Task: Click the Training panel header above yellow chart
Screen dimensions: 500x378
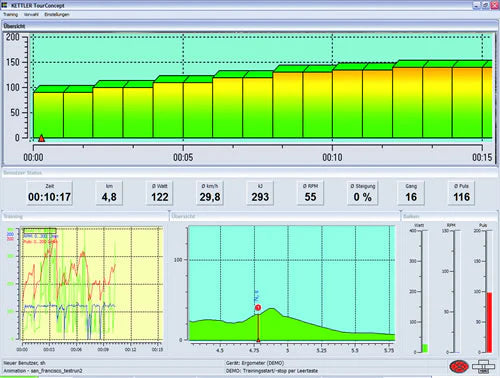Action: click(85, 216)
